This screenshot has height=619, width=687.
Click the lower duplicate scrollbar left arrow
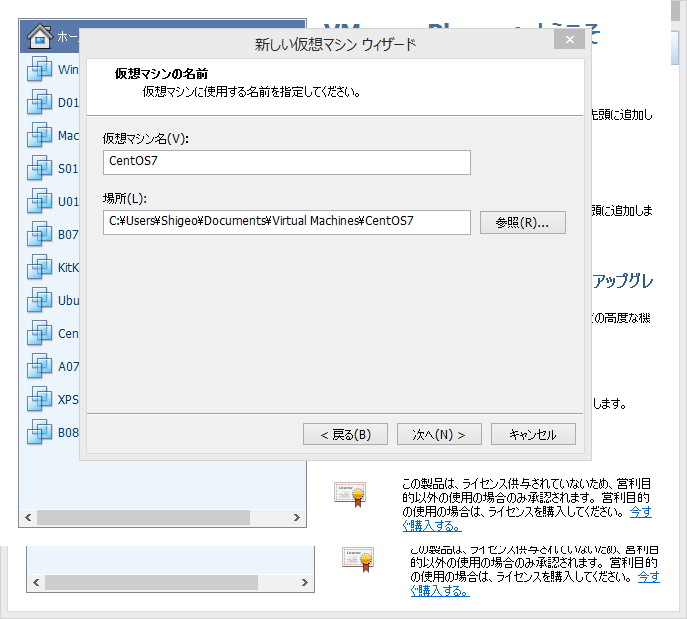[x=36, y=583]
